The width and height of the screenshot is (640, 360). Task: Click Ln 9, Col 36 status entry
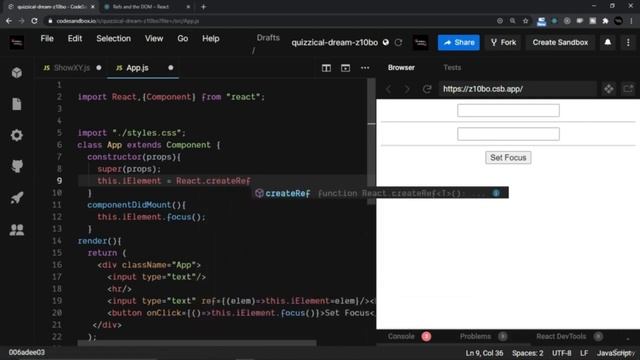[484, 353]
